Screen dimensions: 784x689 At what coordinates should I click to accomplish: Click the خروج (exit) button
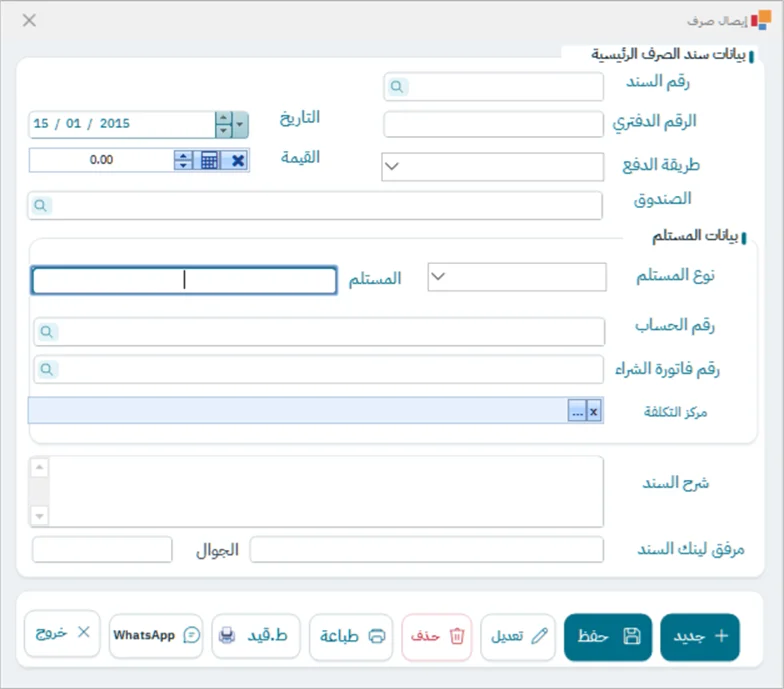(x=62, y=633)
